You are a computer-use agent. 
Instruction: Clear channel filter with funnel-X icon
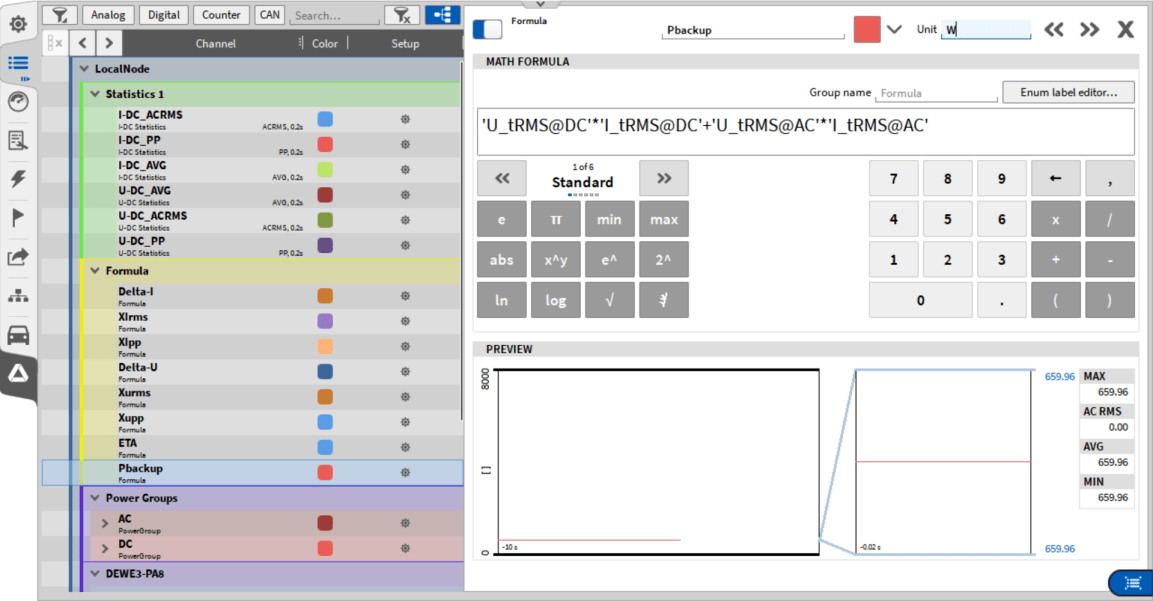point(402,15)
